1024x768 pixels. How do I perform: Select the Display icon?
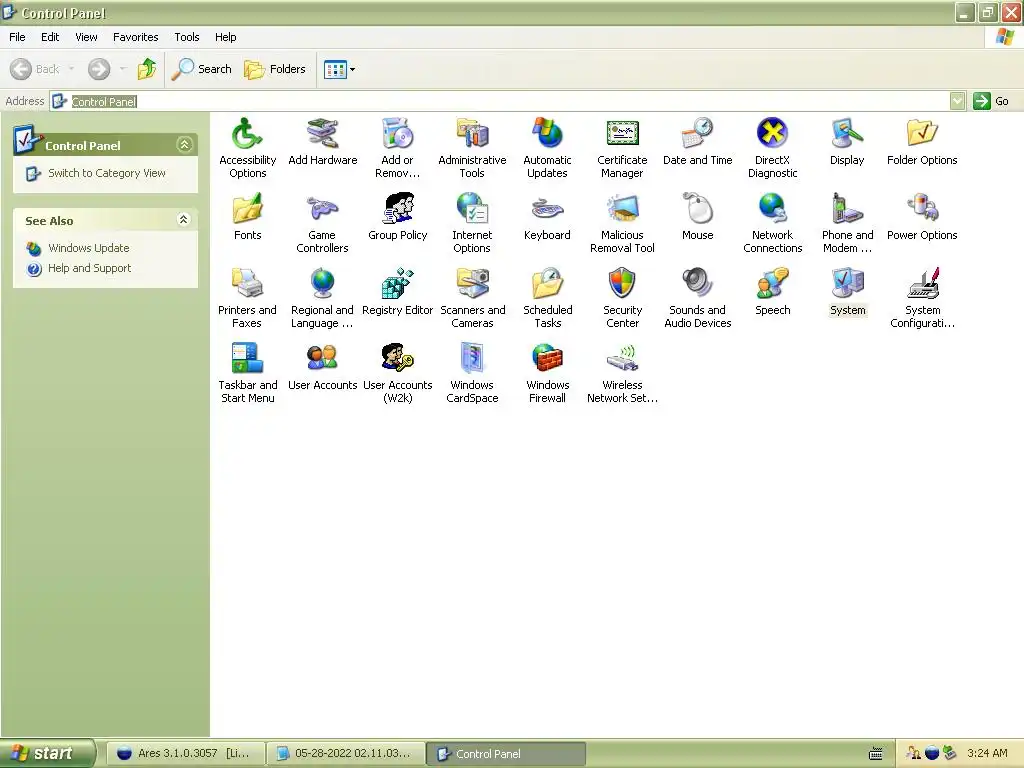(x=847, y=142)
